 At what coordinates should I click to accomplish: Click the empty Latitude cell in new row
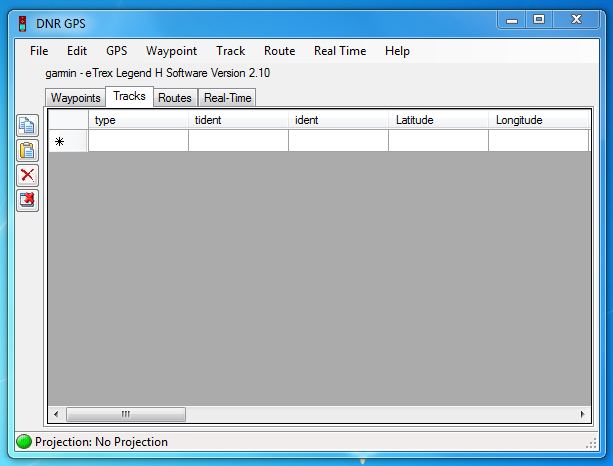coord(439,140)
